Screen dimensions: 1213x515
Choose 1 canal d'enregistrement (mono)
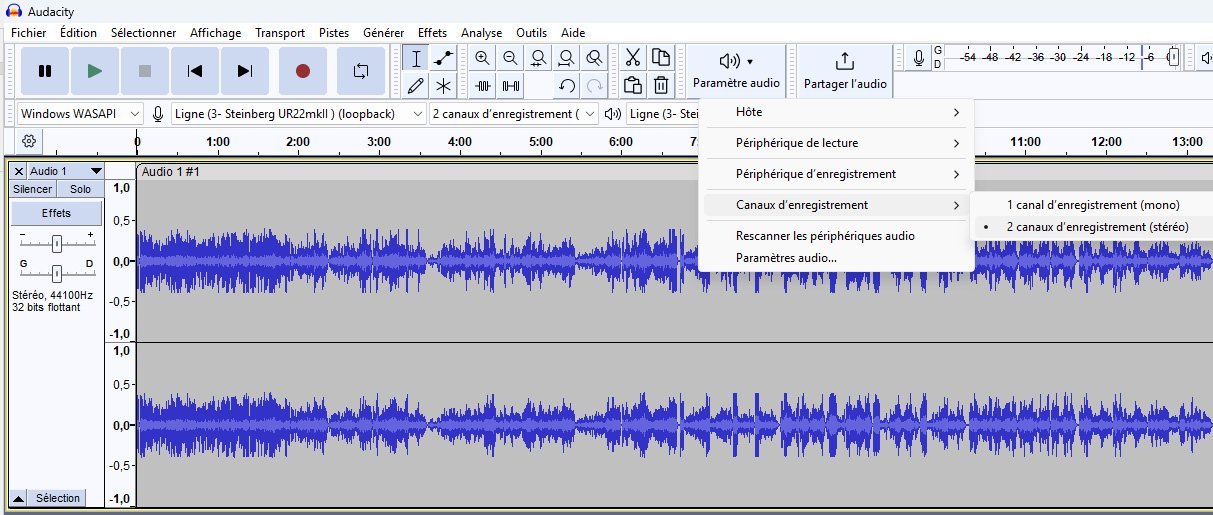[x=1093, y=205]
